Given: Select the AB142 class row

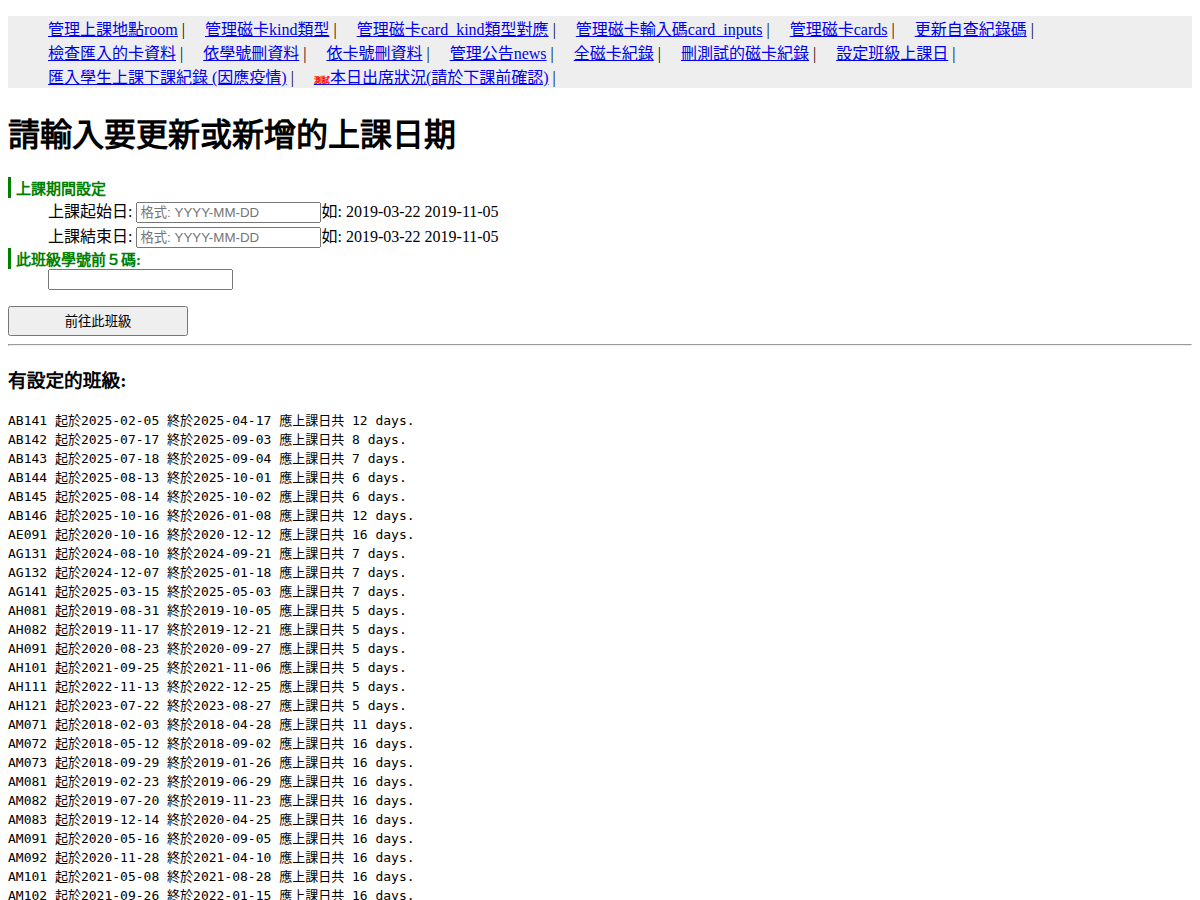Looking at the screenshot, I should click(207, 440).
